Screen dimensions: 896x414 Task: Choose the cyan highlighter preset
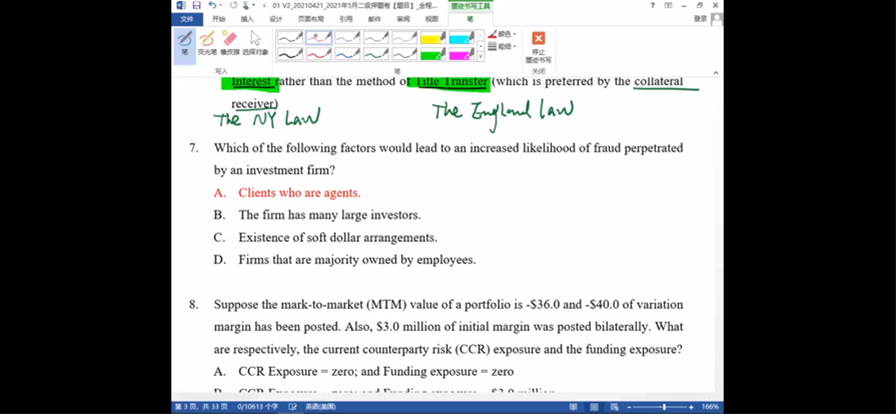[x=462, y=38]
